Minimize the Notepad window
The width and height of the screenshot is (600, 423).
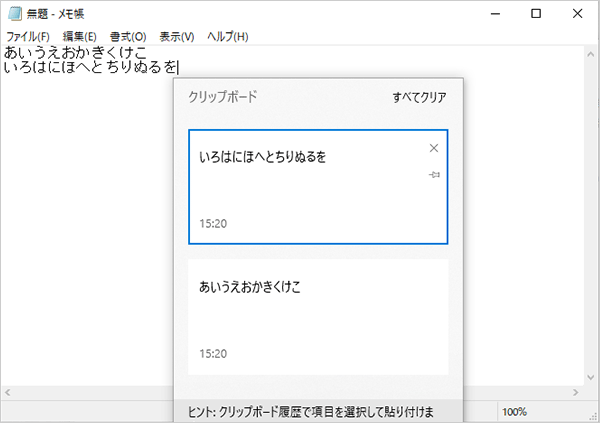(x=496, y=14)
